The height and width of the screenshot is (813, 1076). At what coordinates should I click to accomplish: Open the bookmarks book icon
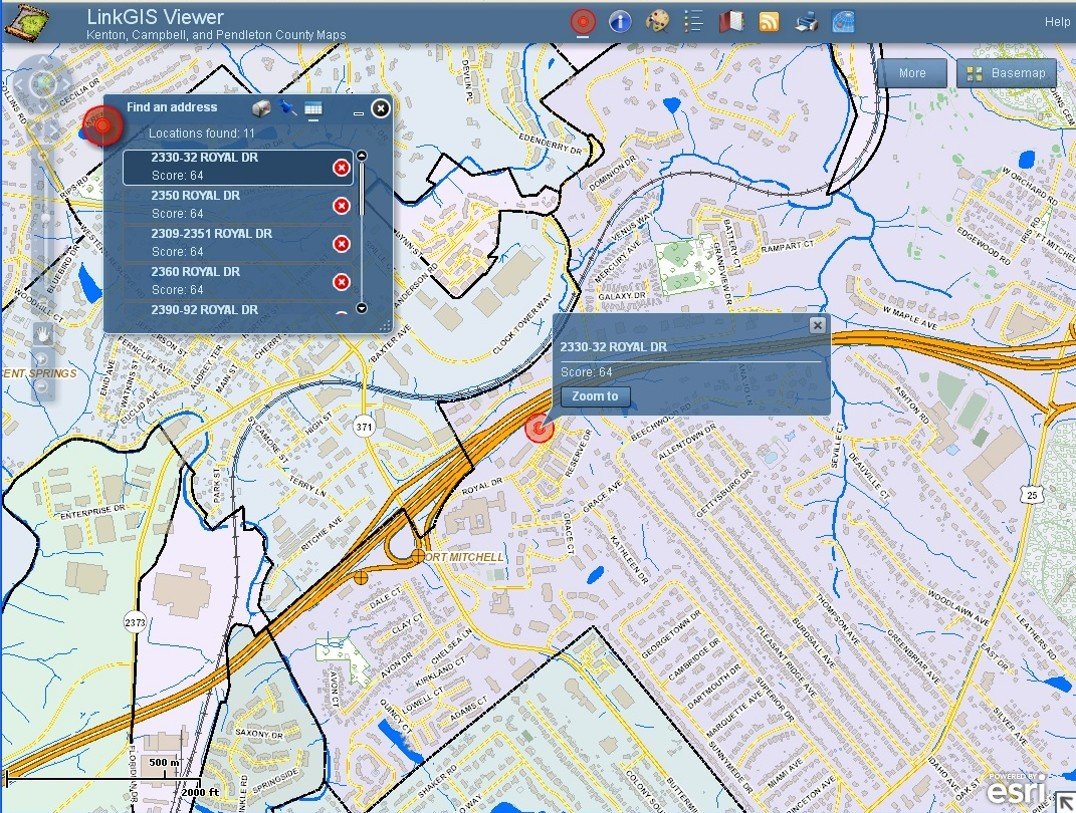(x=732, y=22)
